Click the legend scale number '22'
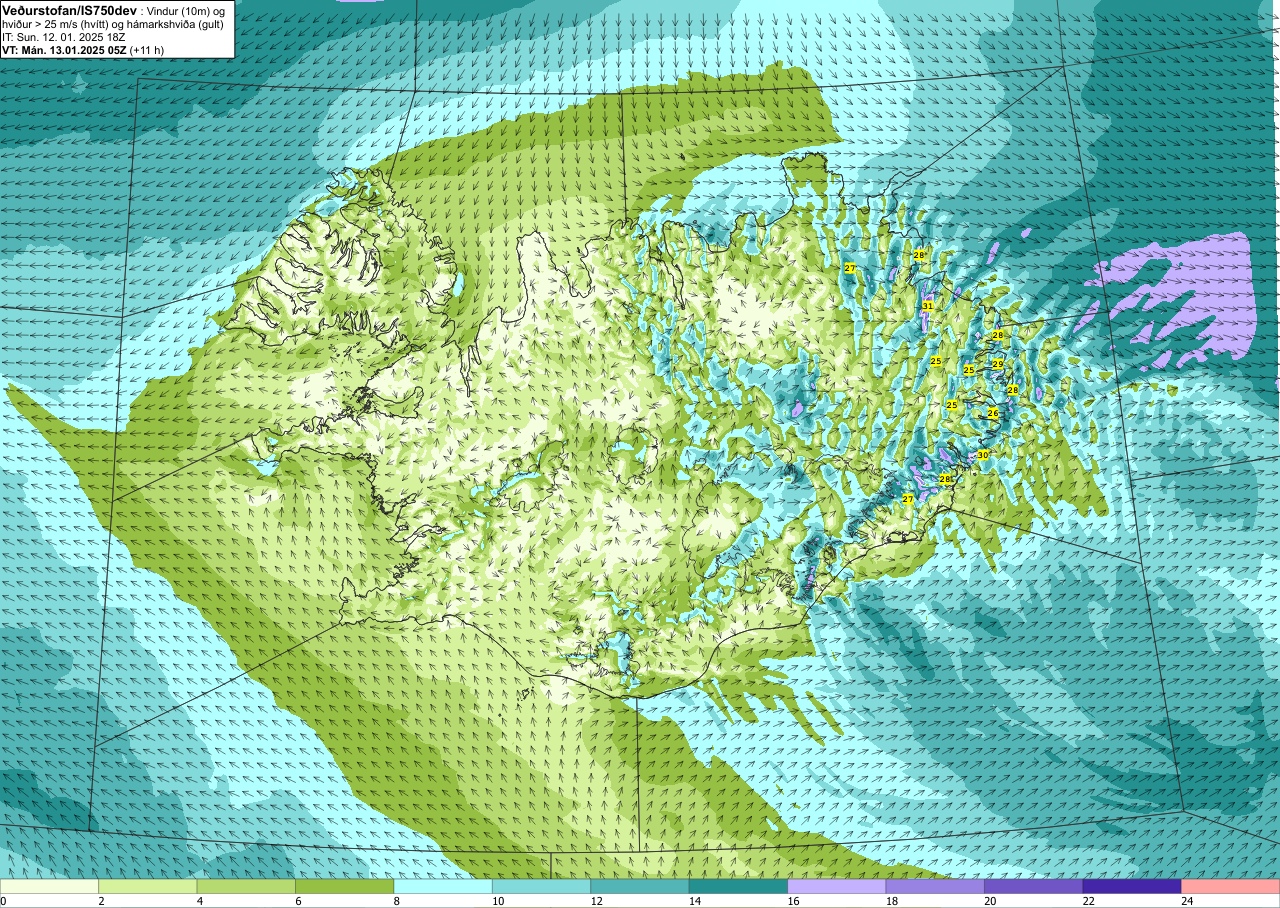 click(x=1089, y=901)
